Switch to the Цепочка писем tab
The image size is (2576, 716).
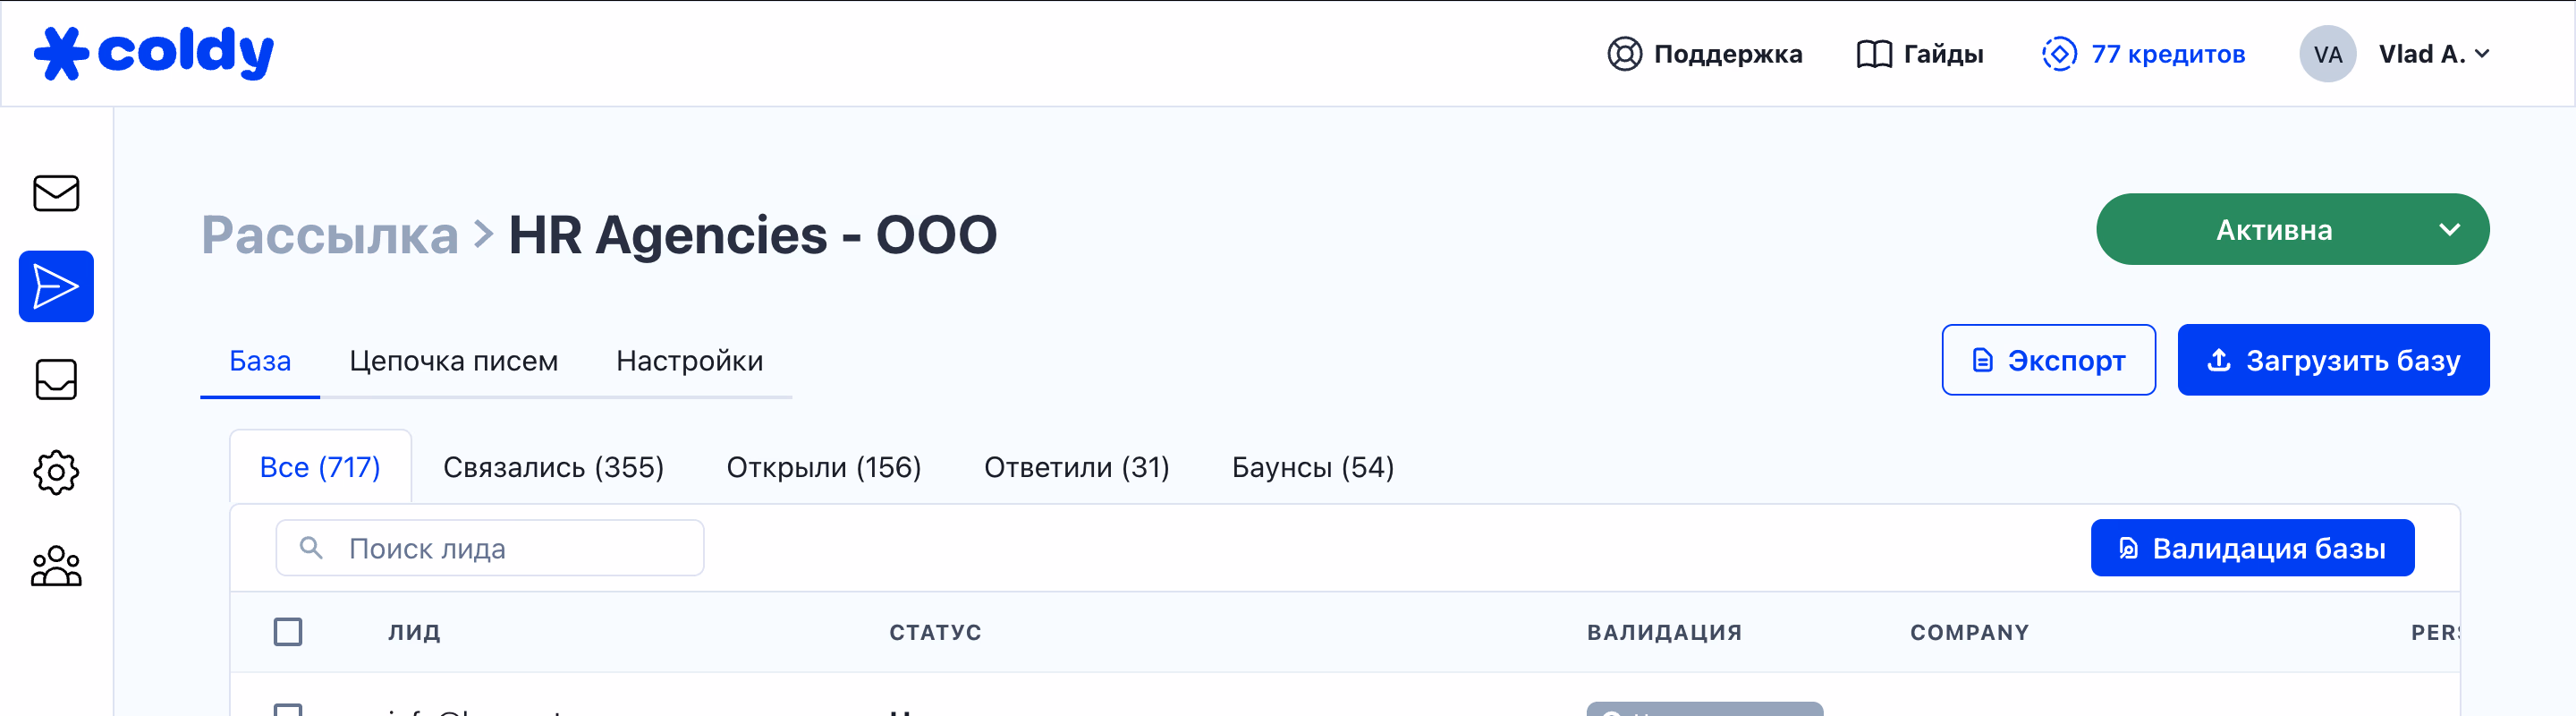[x=453, y=361]
